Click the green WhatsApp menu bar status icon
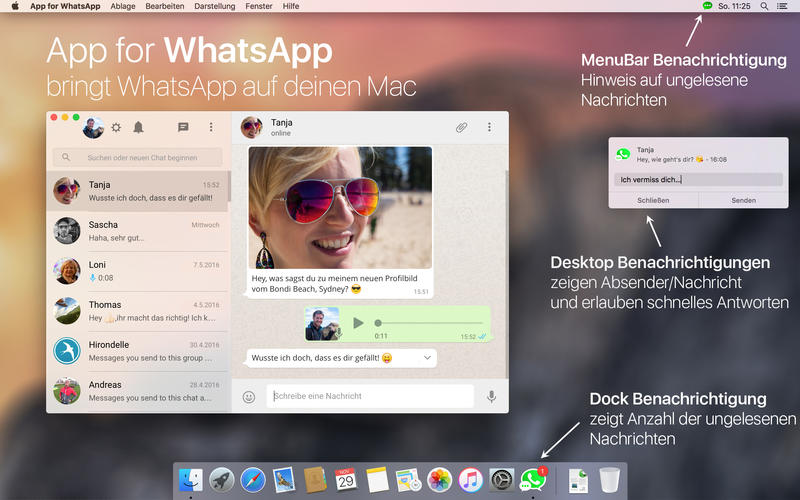This screenshot has width=800, height=500. (708, 6)
